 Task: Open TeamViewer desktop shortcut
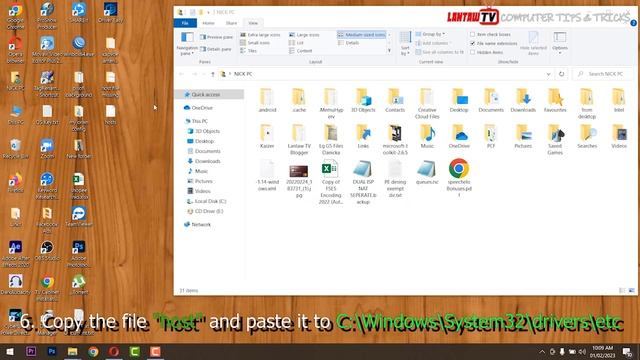pyautogui.click(x=79, y=217)
